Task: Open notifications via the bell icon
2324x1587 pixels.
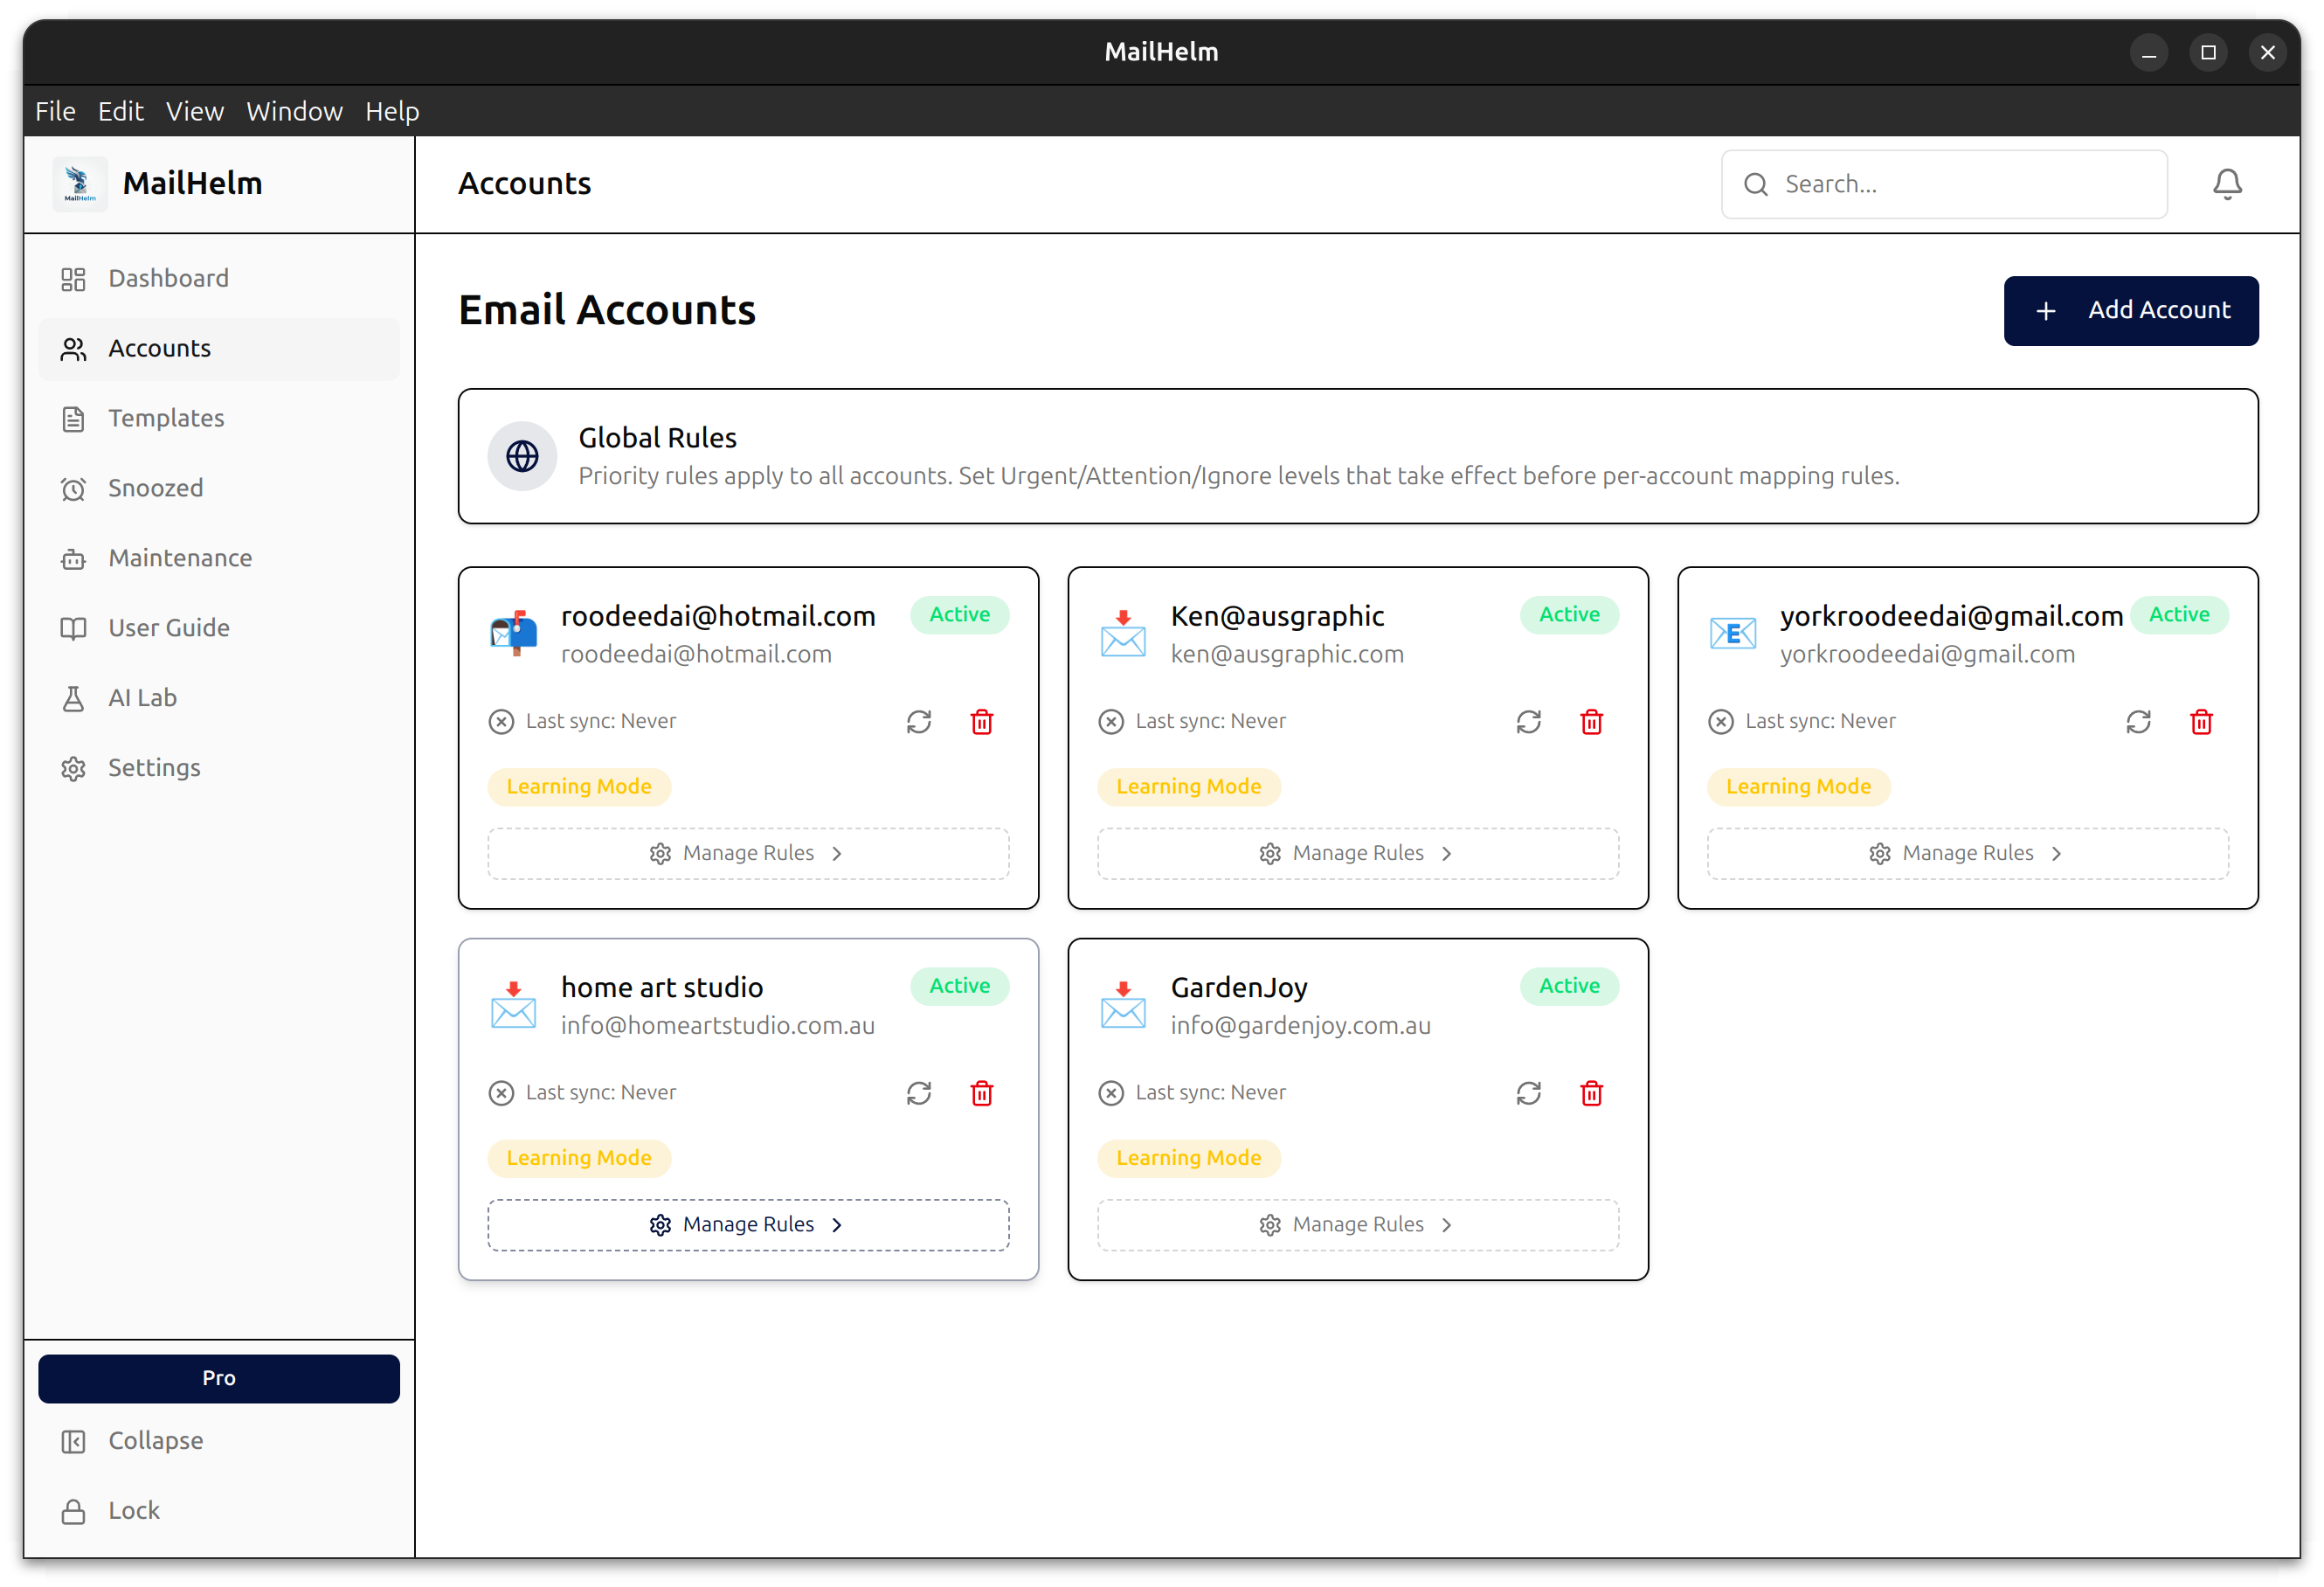Action: click(2227, 184)
